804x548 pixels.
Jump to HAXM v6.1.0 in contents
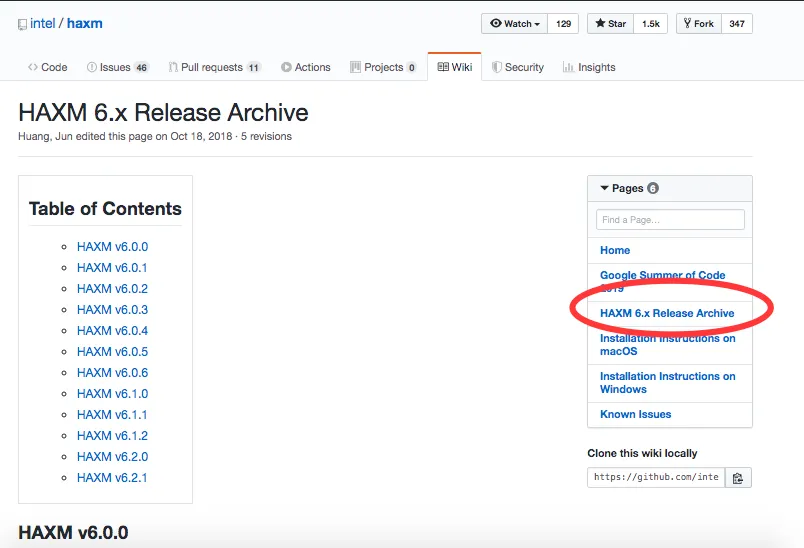[112, 394]
